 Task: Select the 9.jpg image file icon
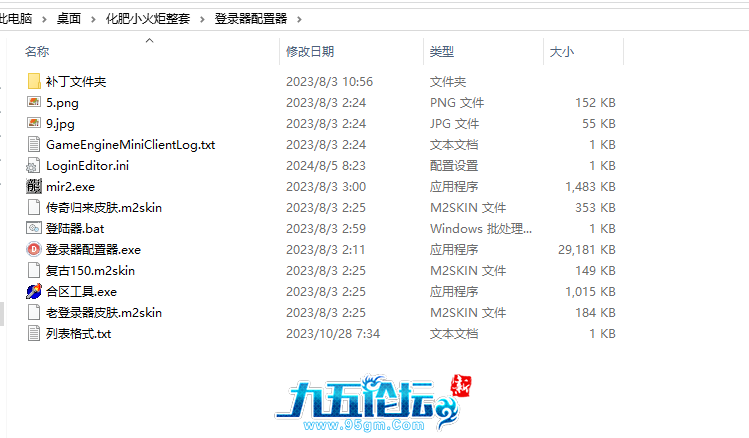coord(34,123)
